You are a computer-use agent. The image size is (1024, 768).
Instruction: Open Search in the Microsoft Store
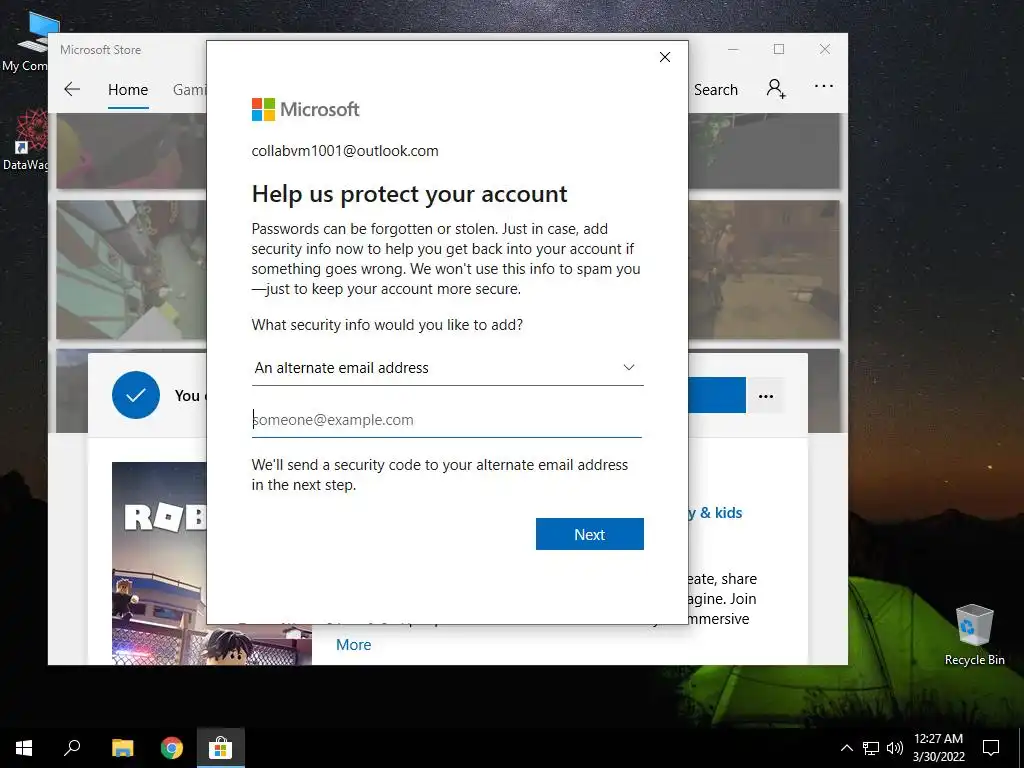[x=716, y=89]
